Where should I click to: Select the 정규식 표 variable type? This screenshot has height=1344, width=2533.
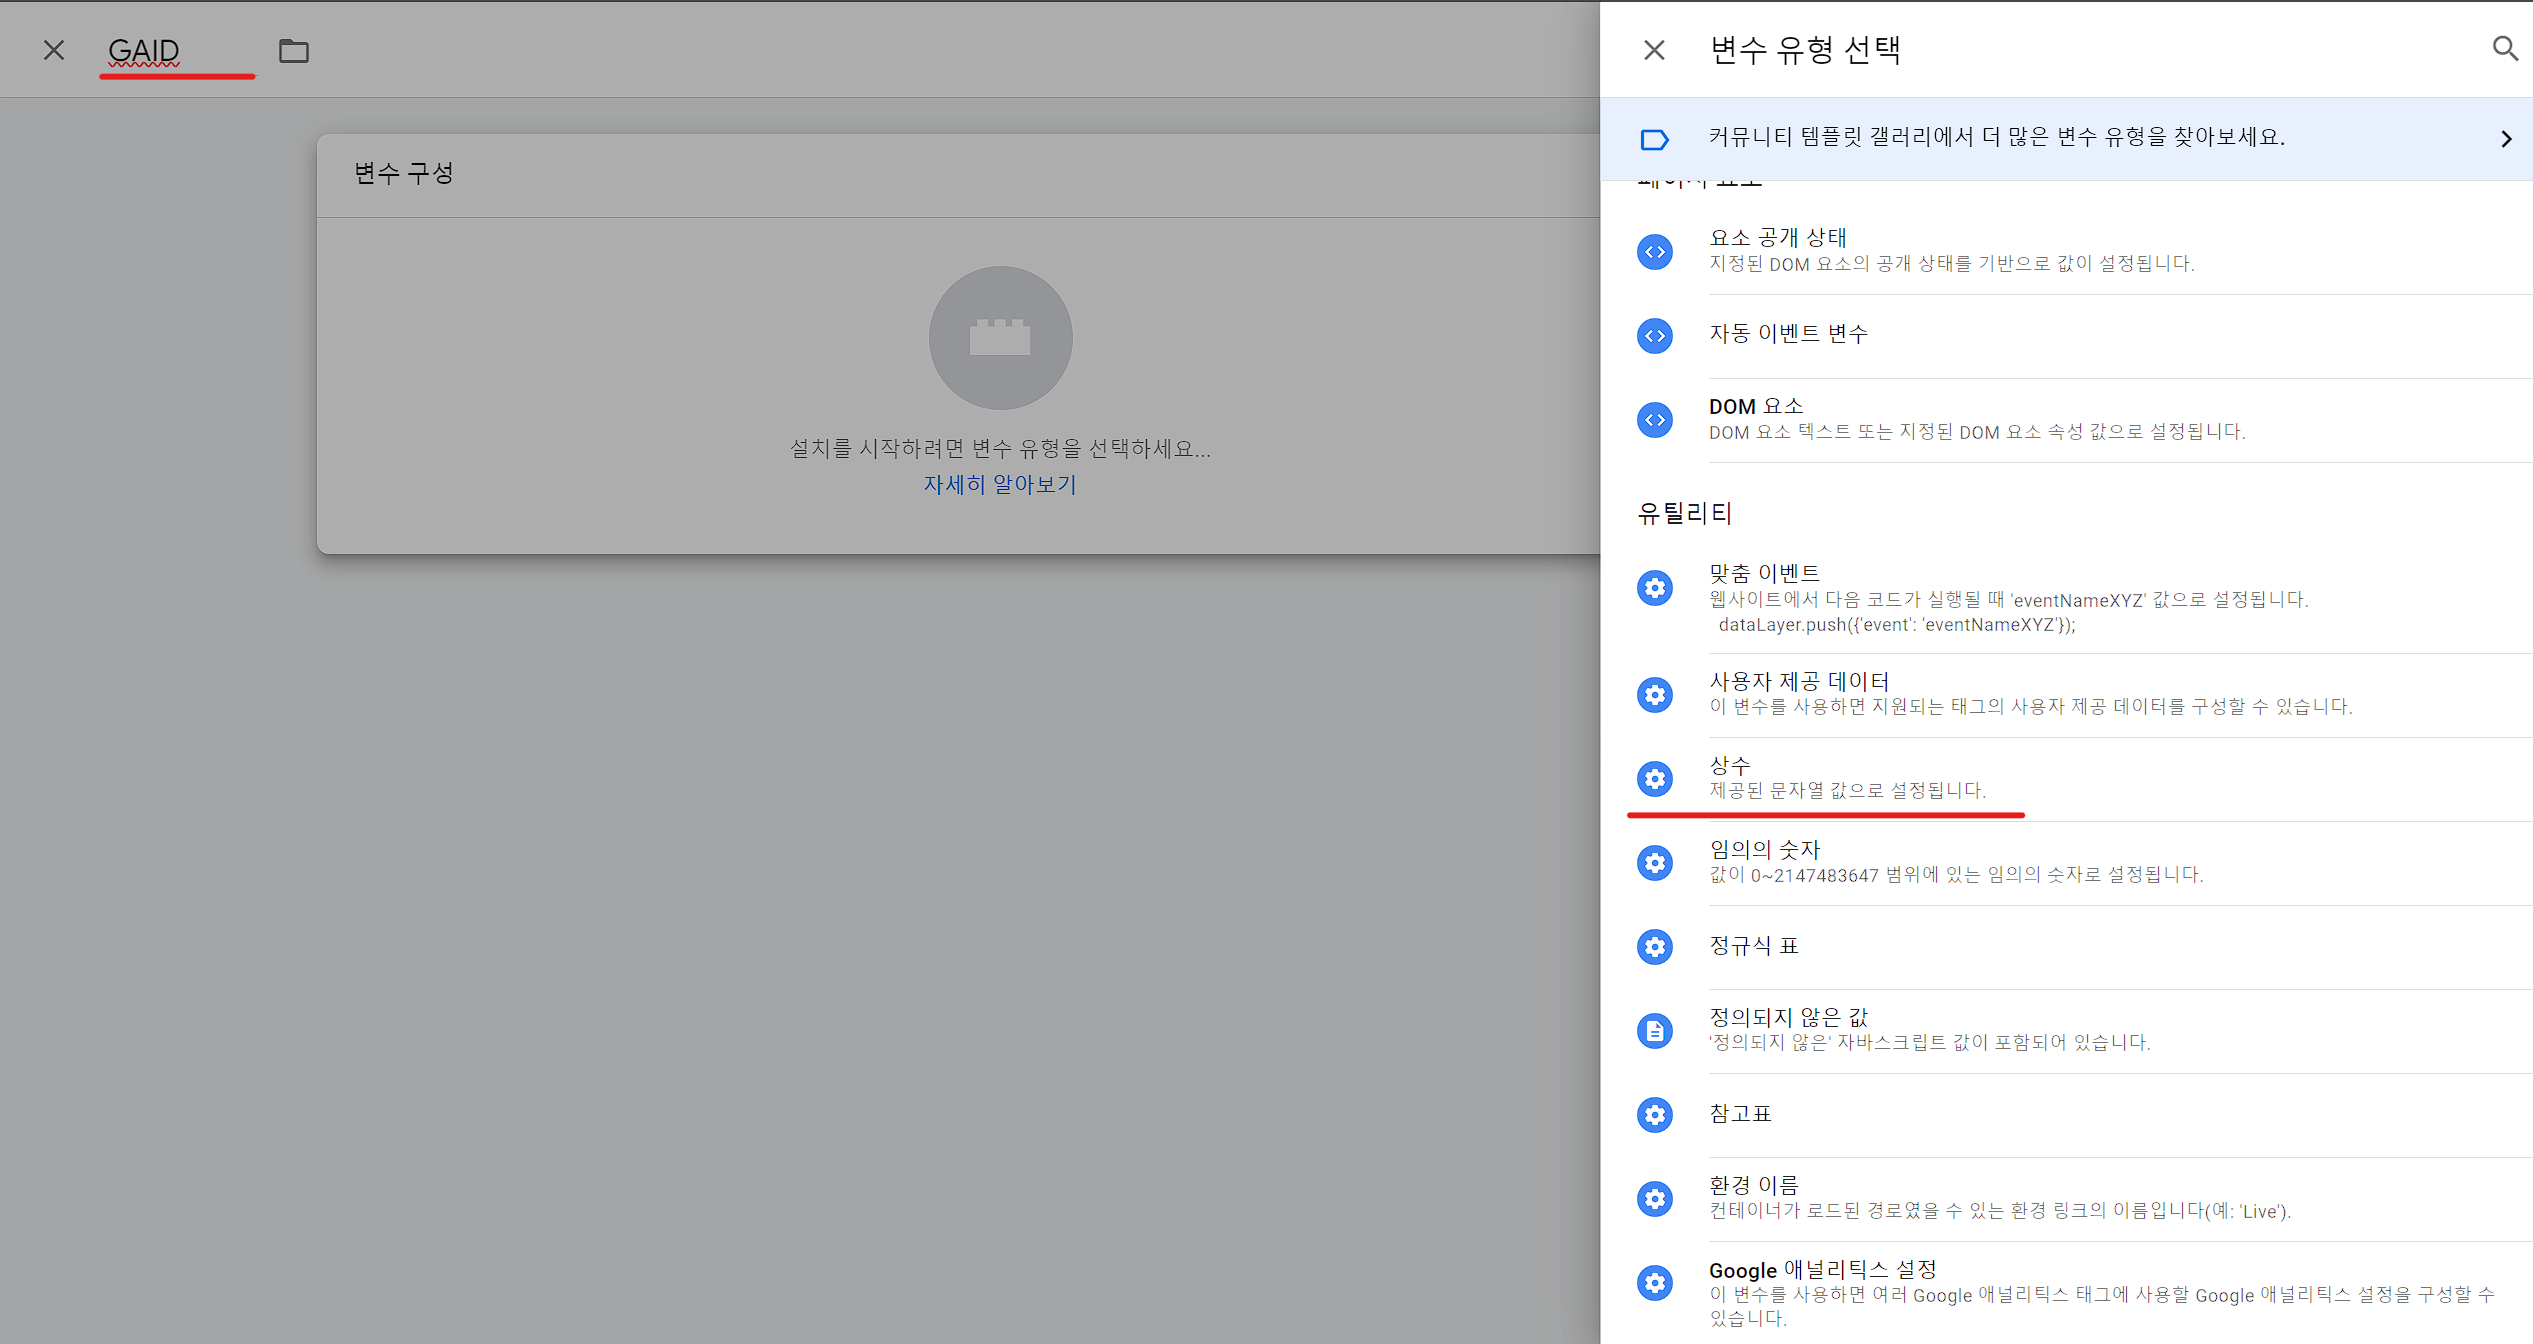click(x=1753, y=946)
